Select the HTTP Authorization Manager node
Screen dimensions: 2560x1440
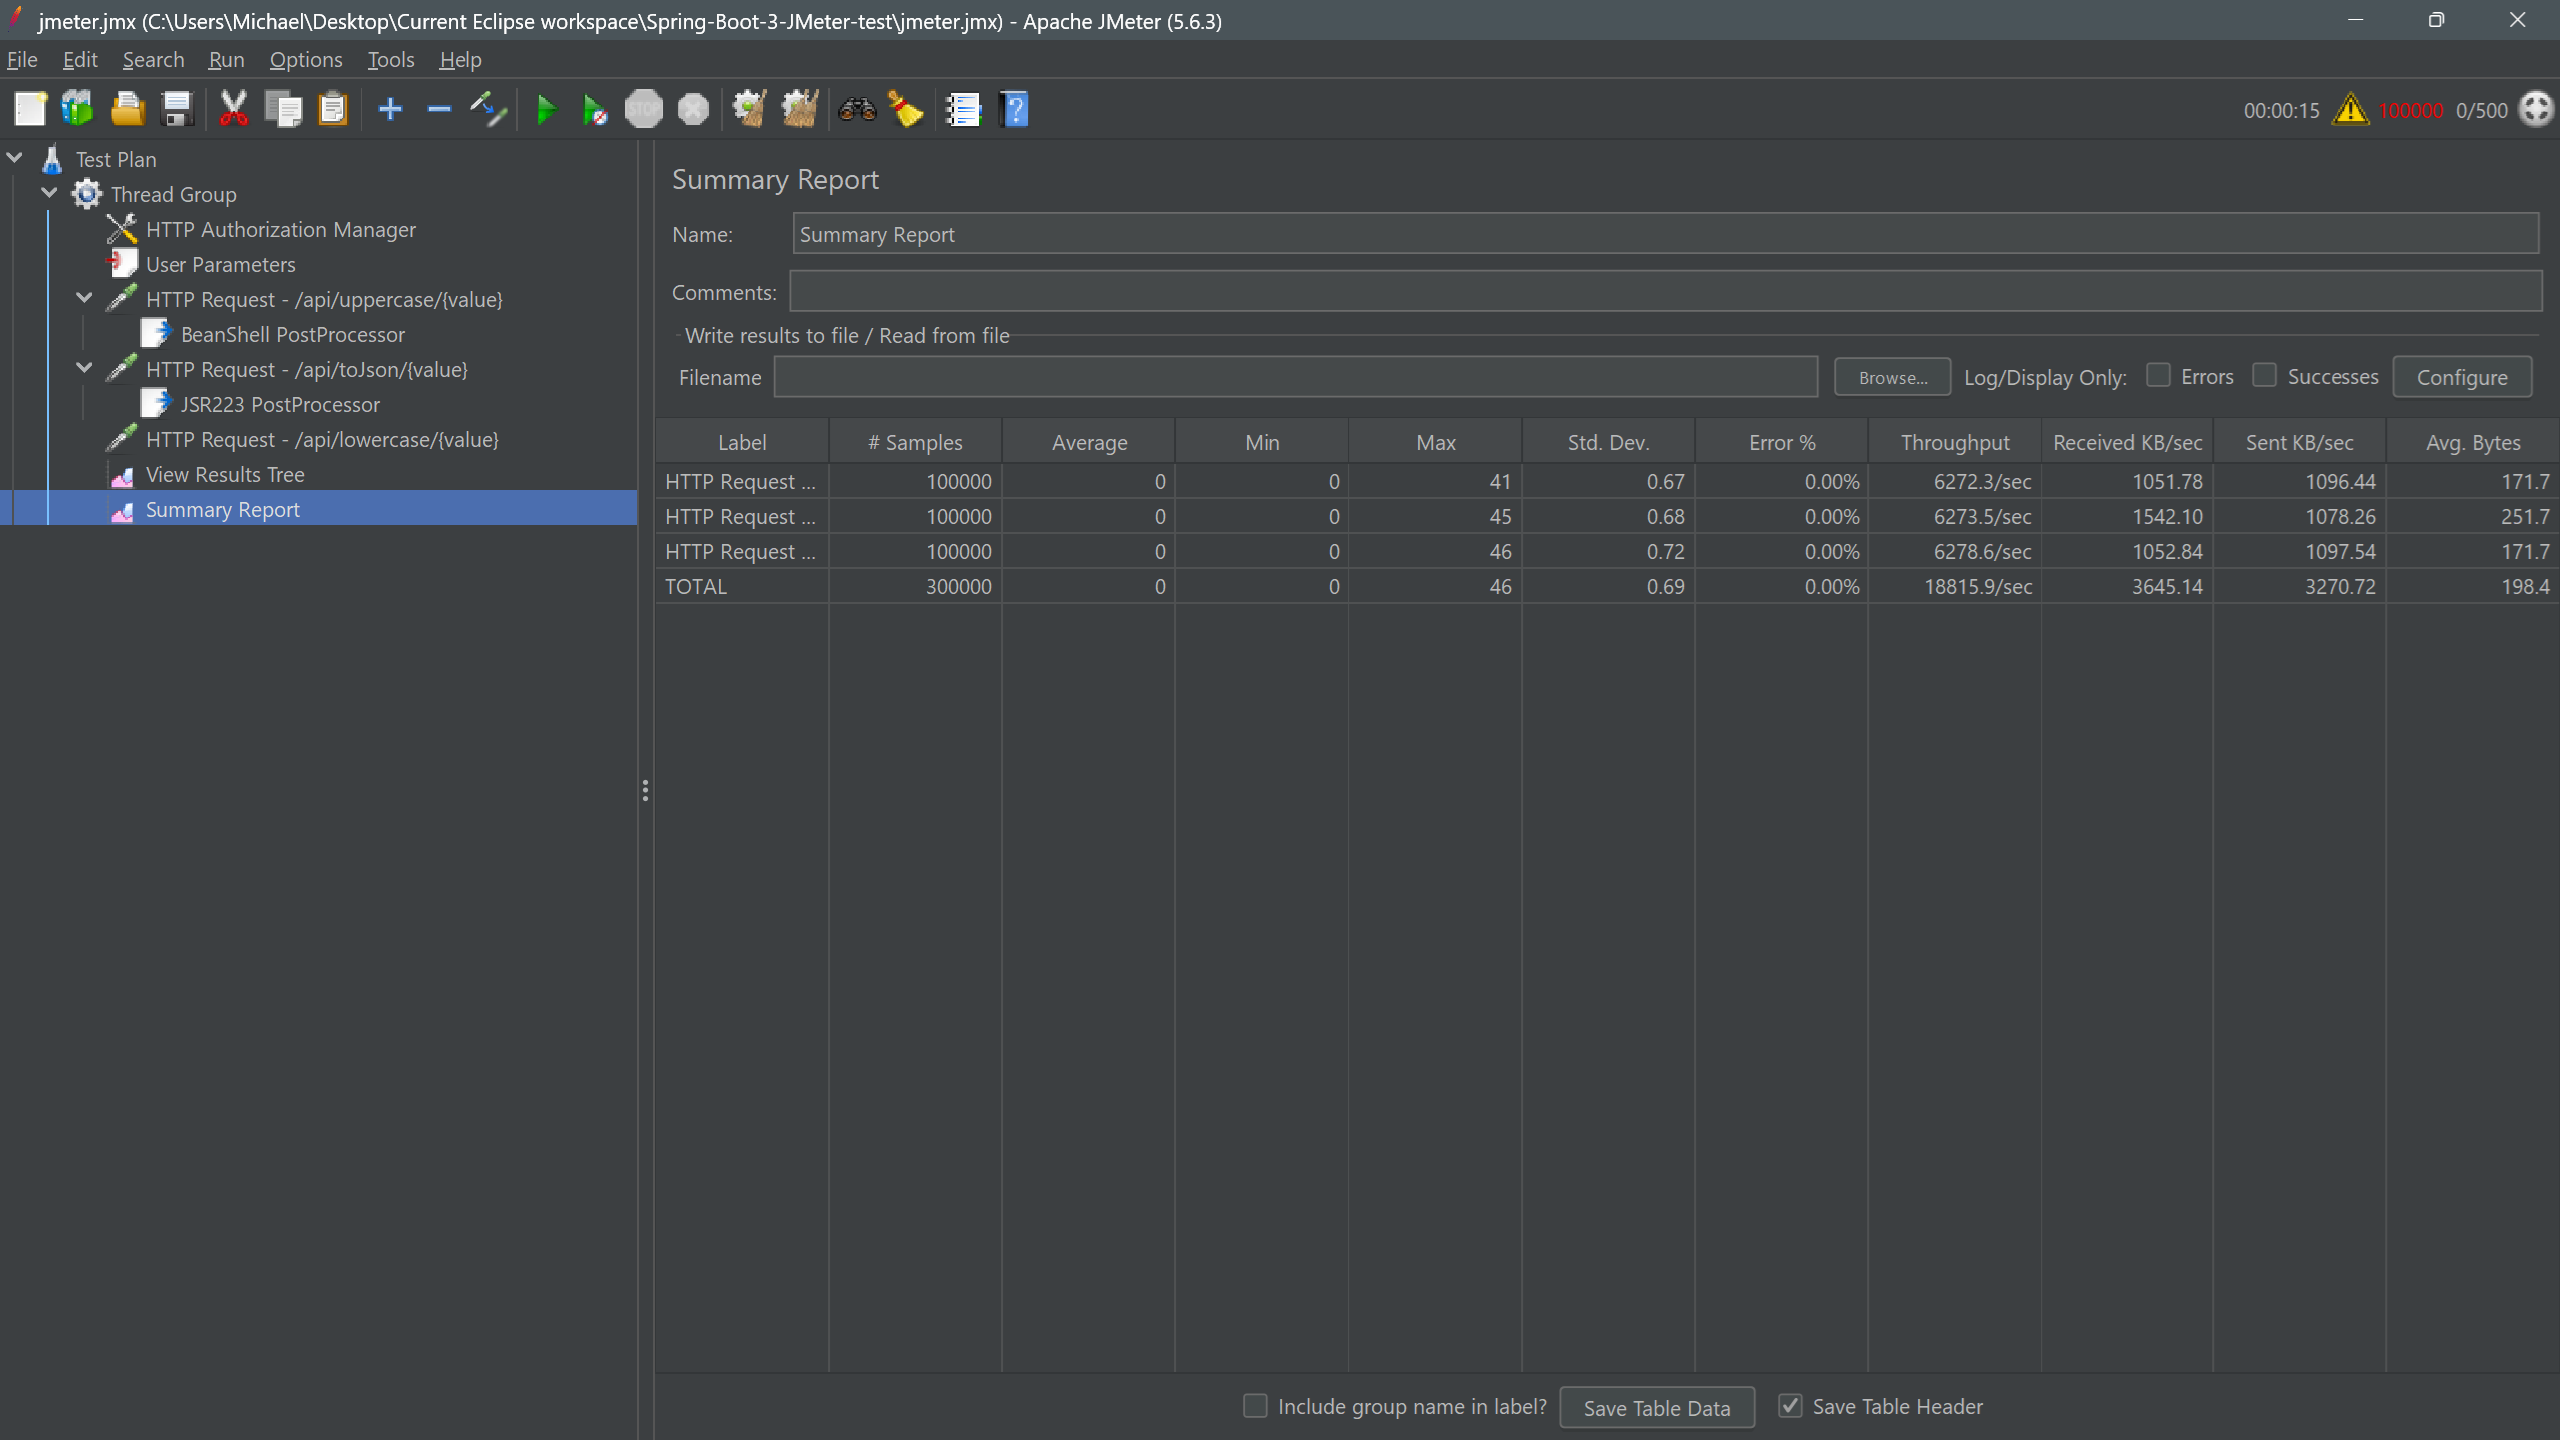click(x=280, y=229)
